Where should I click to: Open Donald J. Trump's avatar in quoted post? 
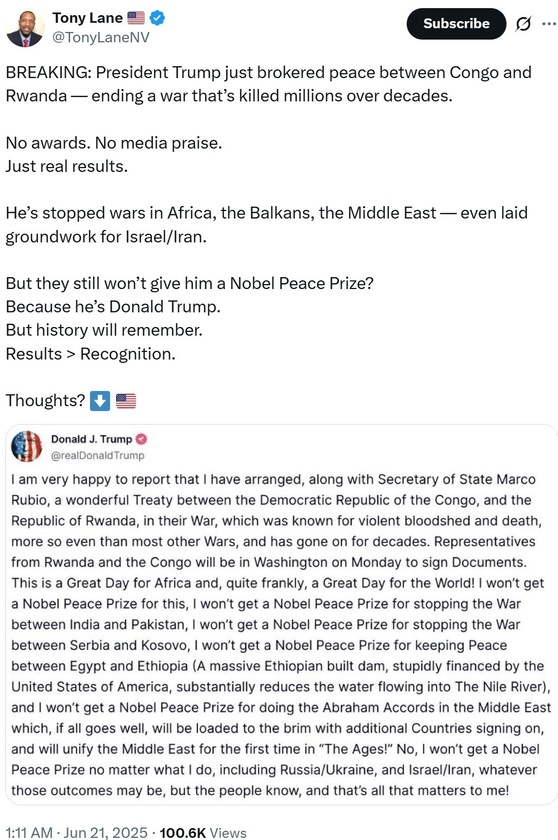click(26, 446)
